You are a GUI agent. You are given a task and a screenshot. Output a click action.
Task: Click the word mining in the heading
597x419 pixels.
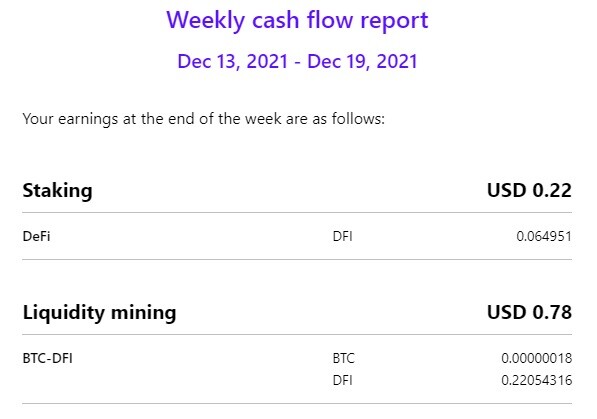coord(144,313)
